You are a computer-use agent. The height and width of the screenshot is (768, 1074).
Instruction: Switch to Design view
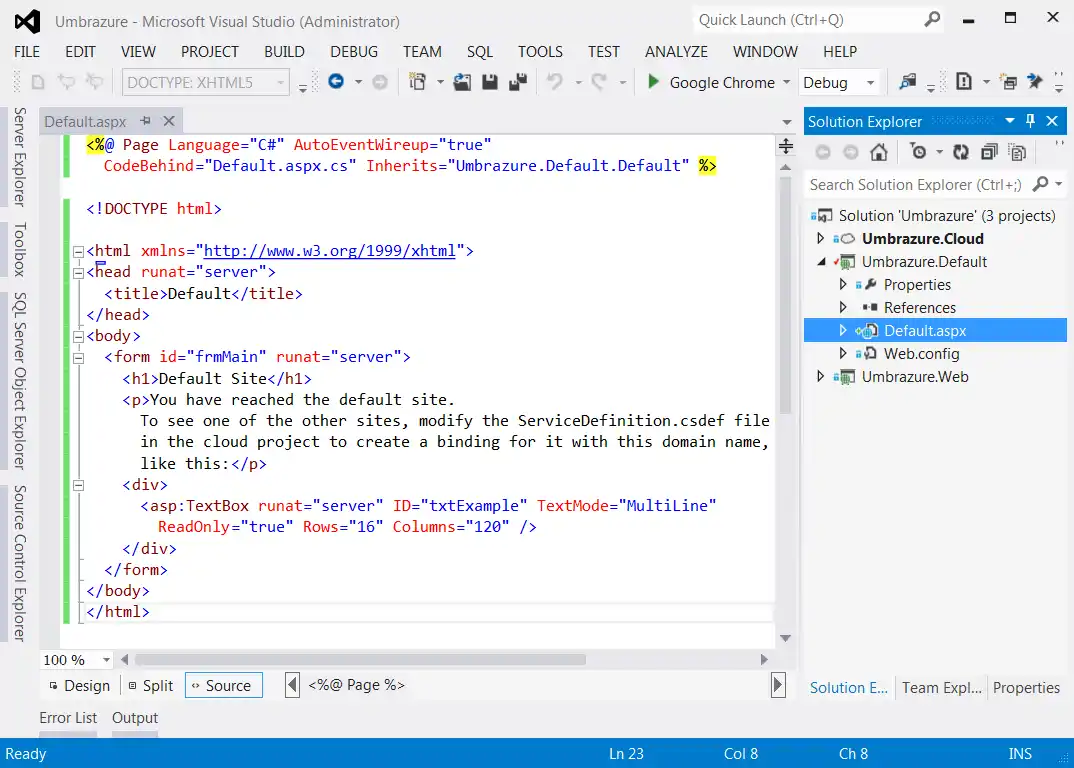pyautogui.click(x=79, y=686)
